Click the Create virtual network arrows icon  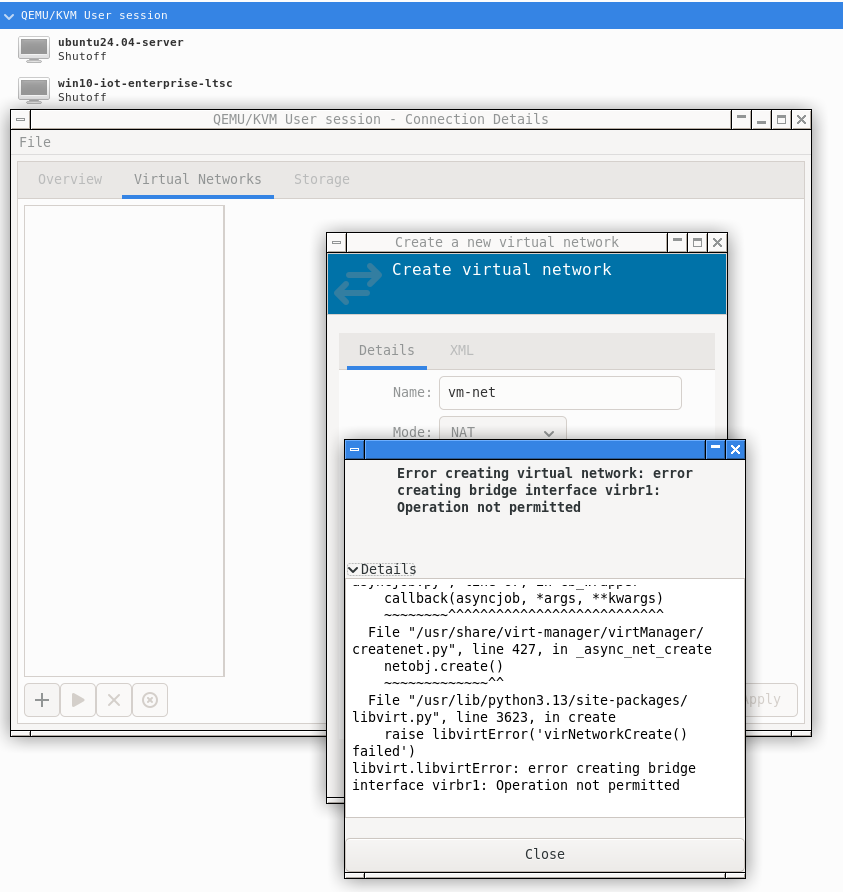pyautogui.click(x=358, y=283)
